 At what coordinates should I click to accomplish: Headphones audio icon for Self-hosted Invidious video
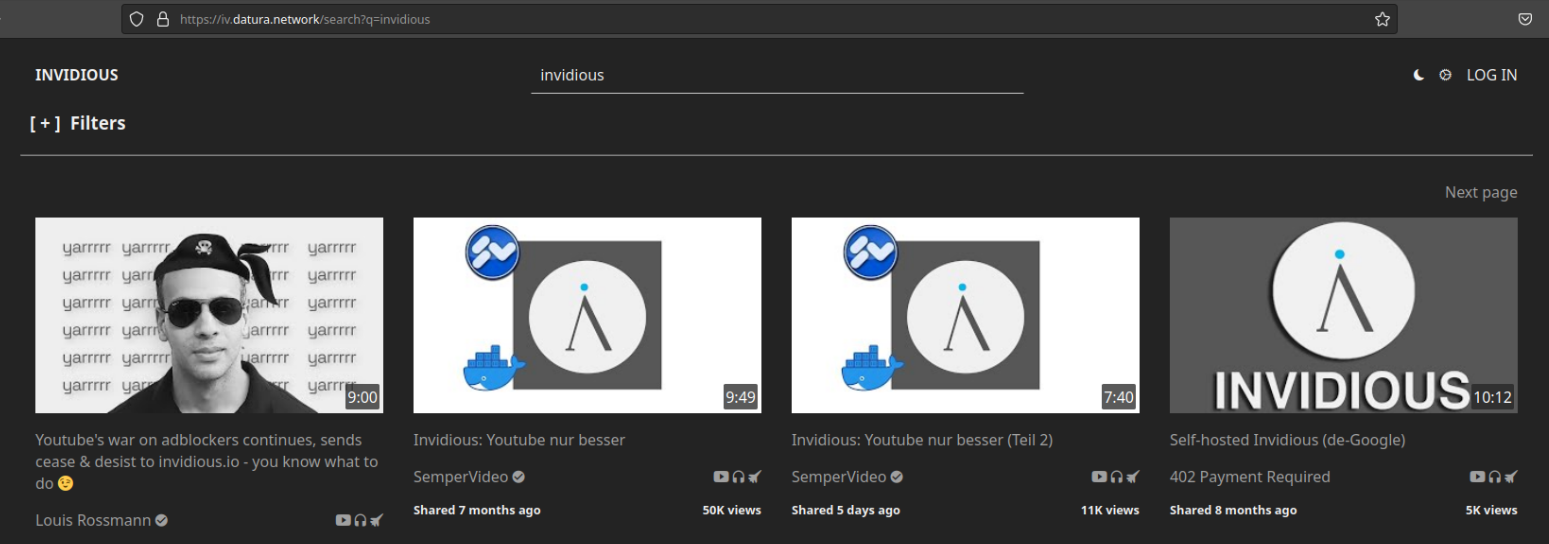[x=1494, y=477]
